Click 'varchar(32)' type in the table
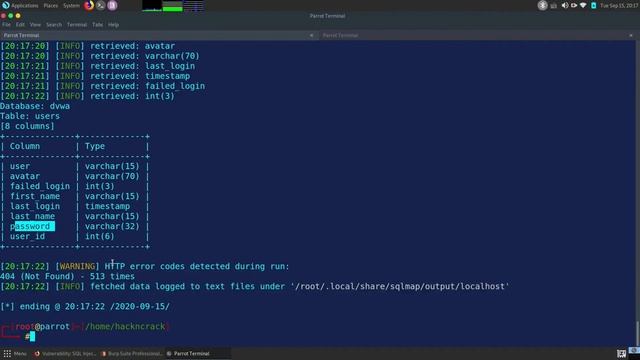The width and height of the screenshot is (640, 360). tap(112, 226)
